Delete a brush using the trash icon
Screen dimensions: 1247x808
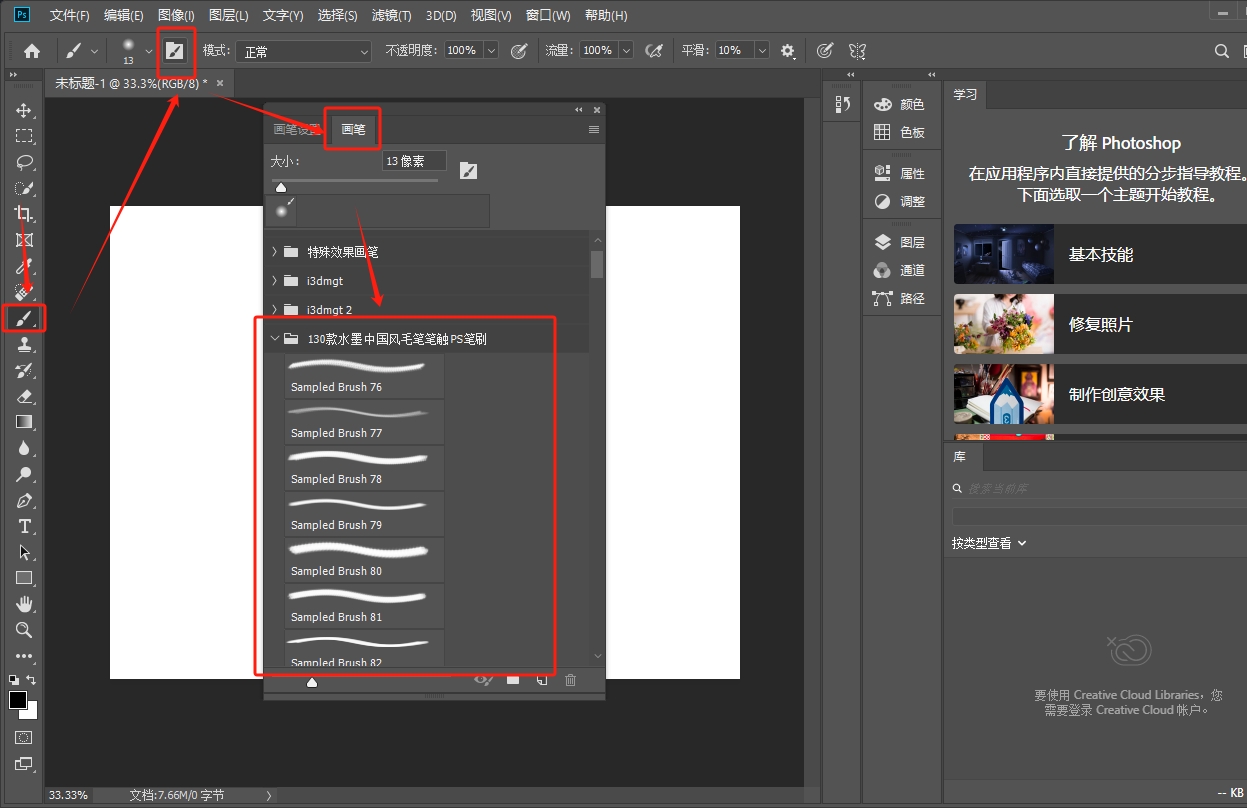(570, 679)
